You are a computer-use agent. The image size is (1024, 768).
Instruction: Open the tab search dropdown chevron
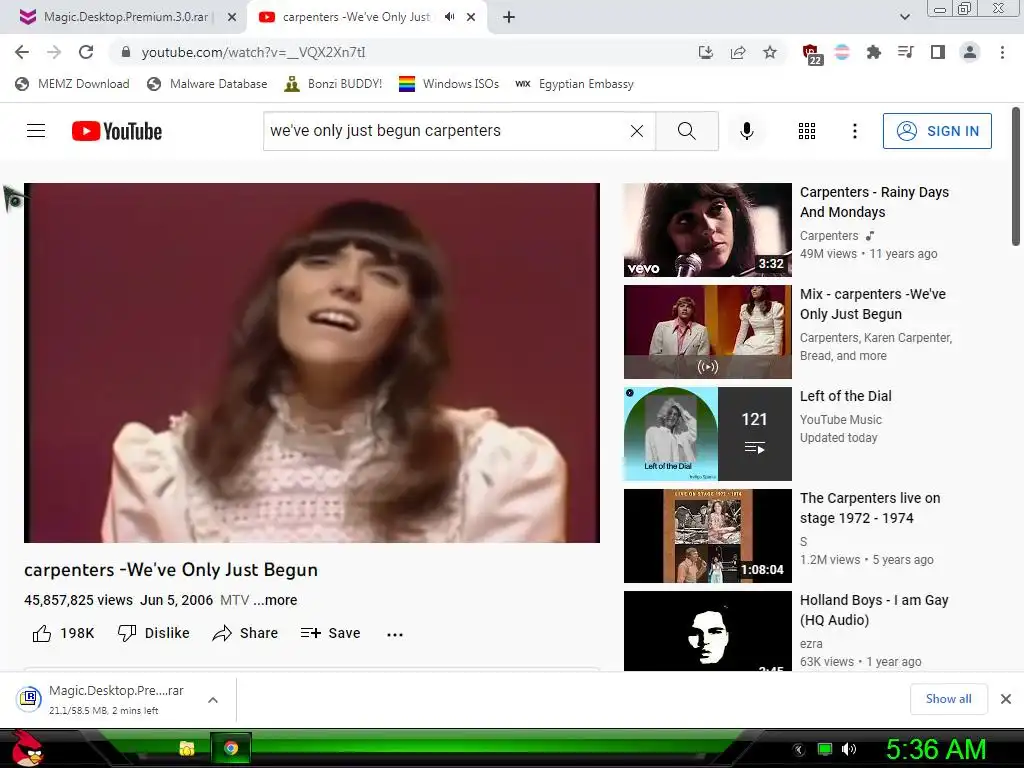(x=904, y=17)
